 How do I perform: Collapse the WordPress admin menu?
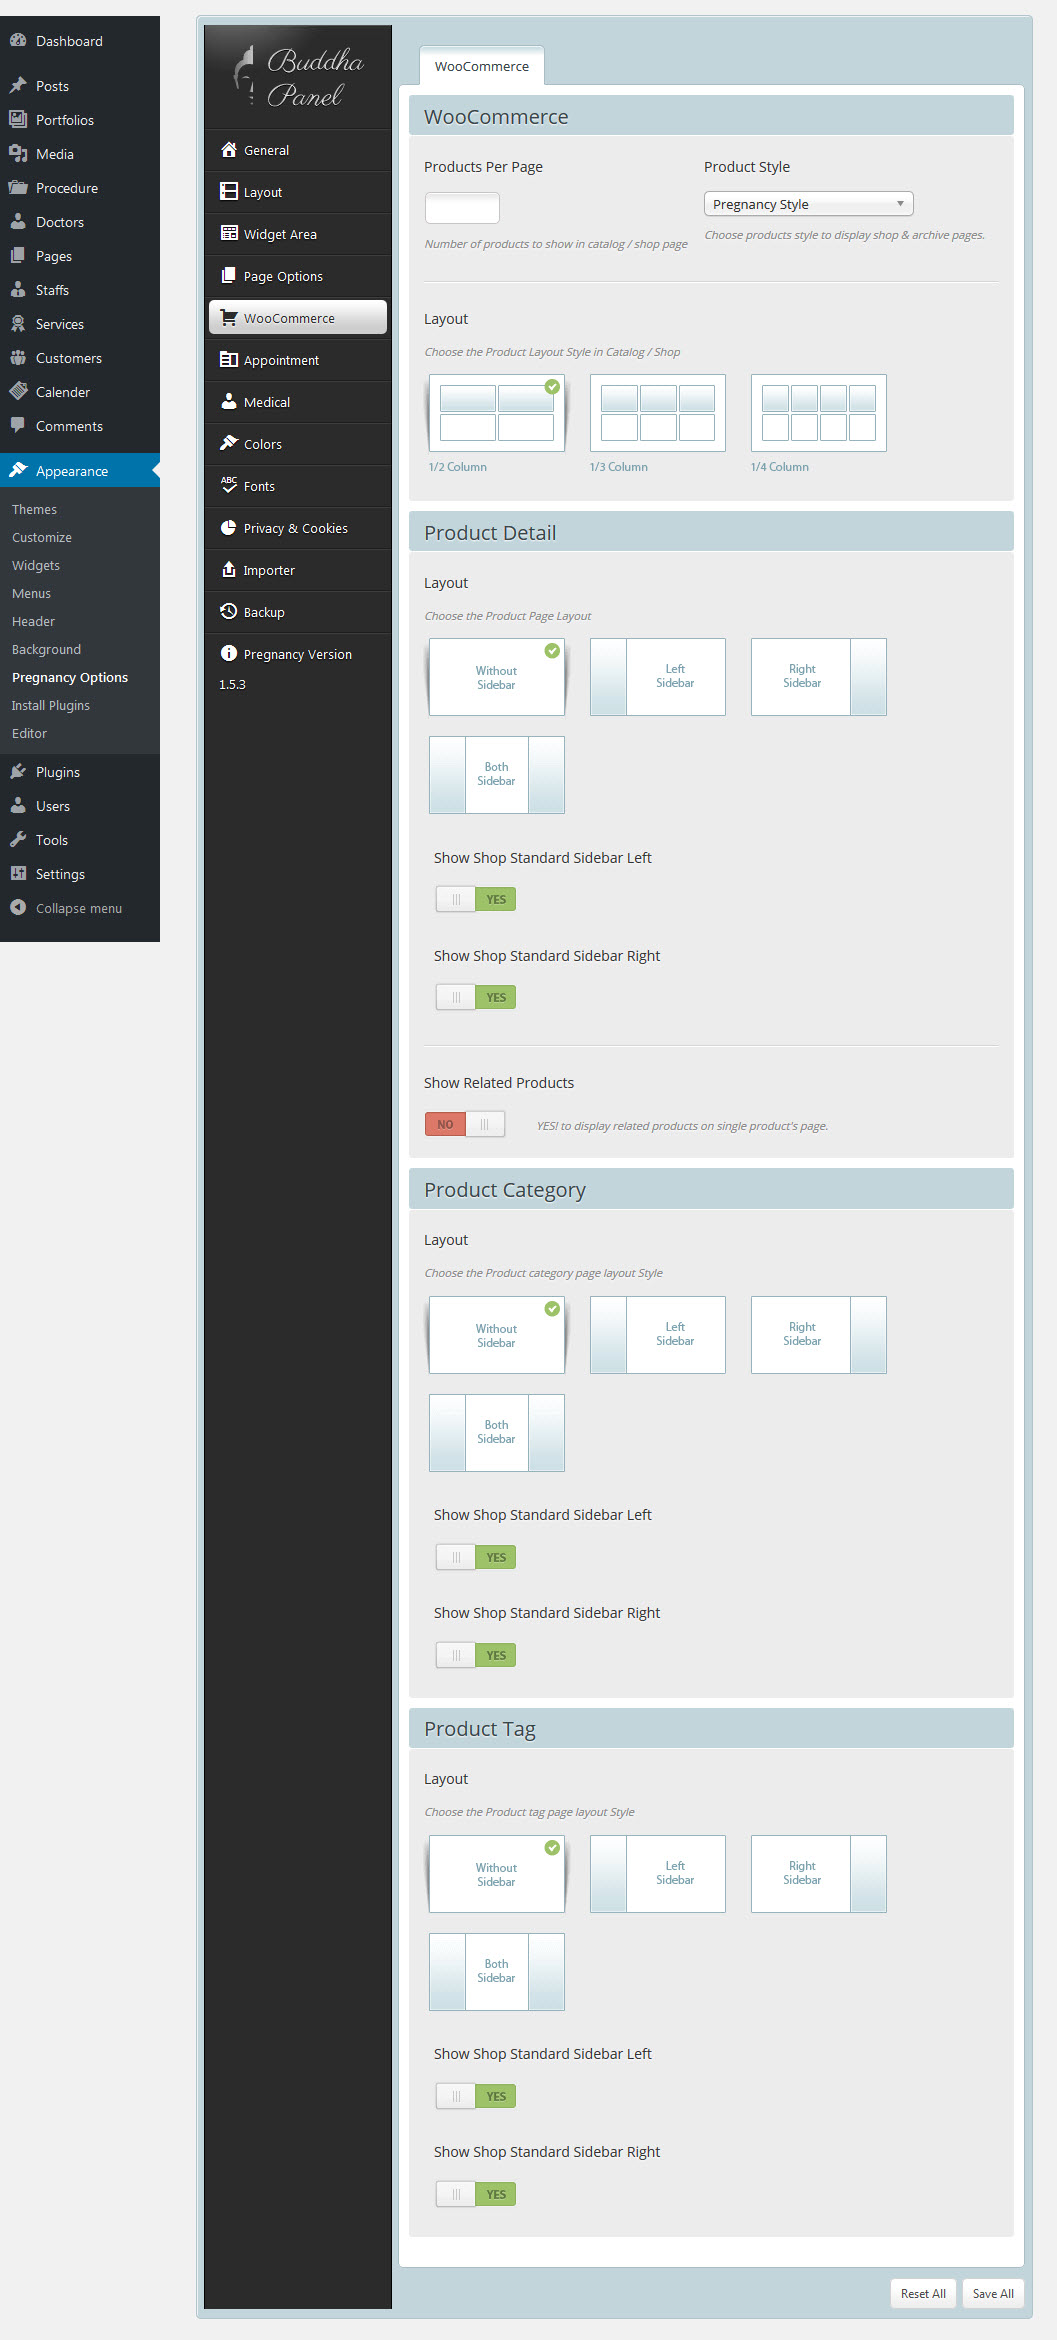pyautogui.click(x=78, y=908)
